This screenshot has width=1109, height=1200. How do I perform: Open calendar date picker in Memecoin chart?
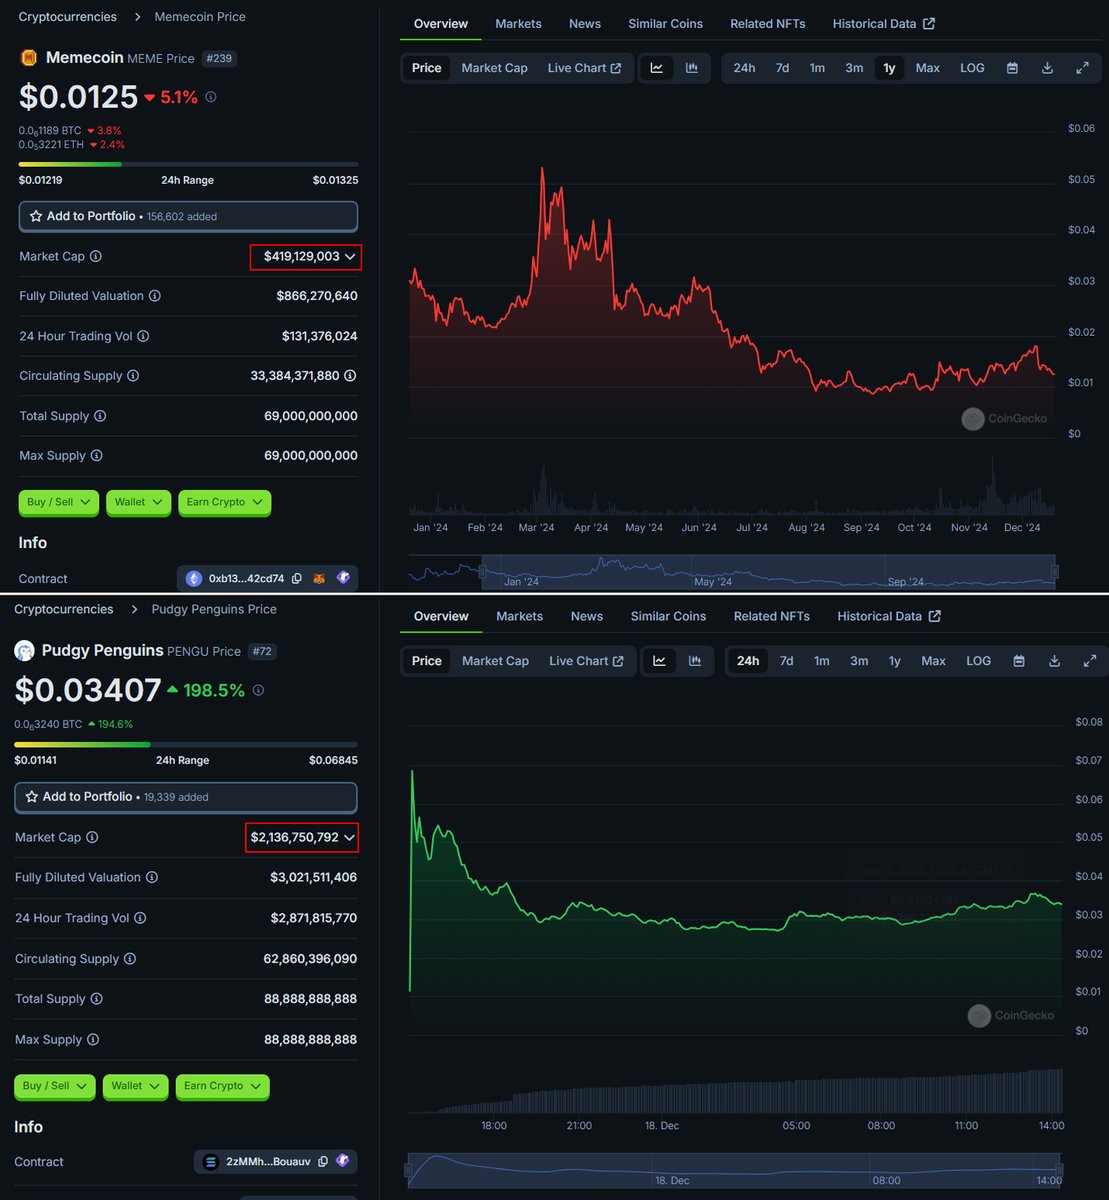tap(1012, 68)
